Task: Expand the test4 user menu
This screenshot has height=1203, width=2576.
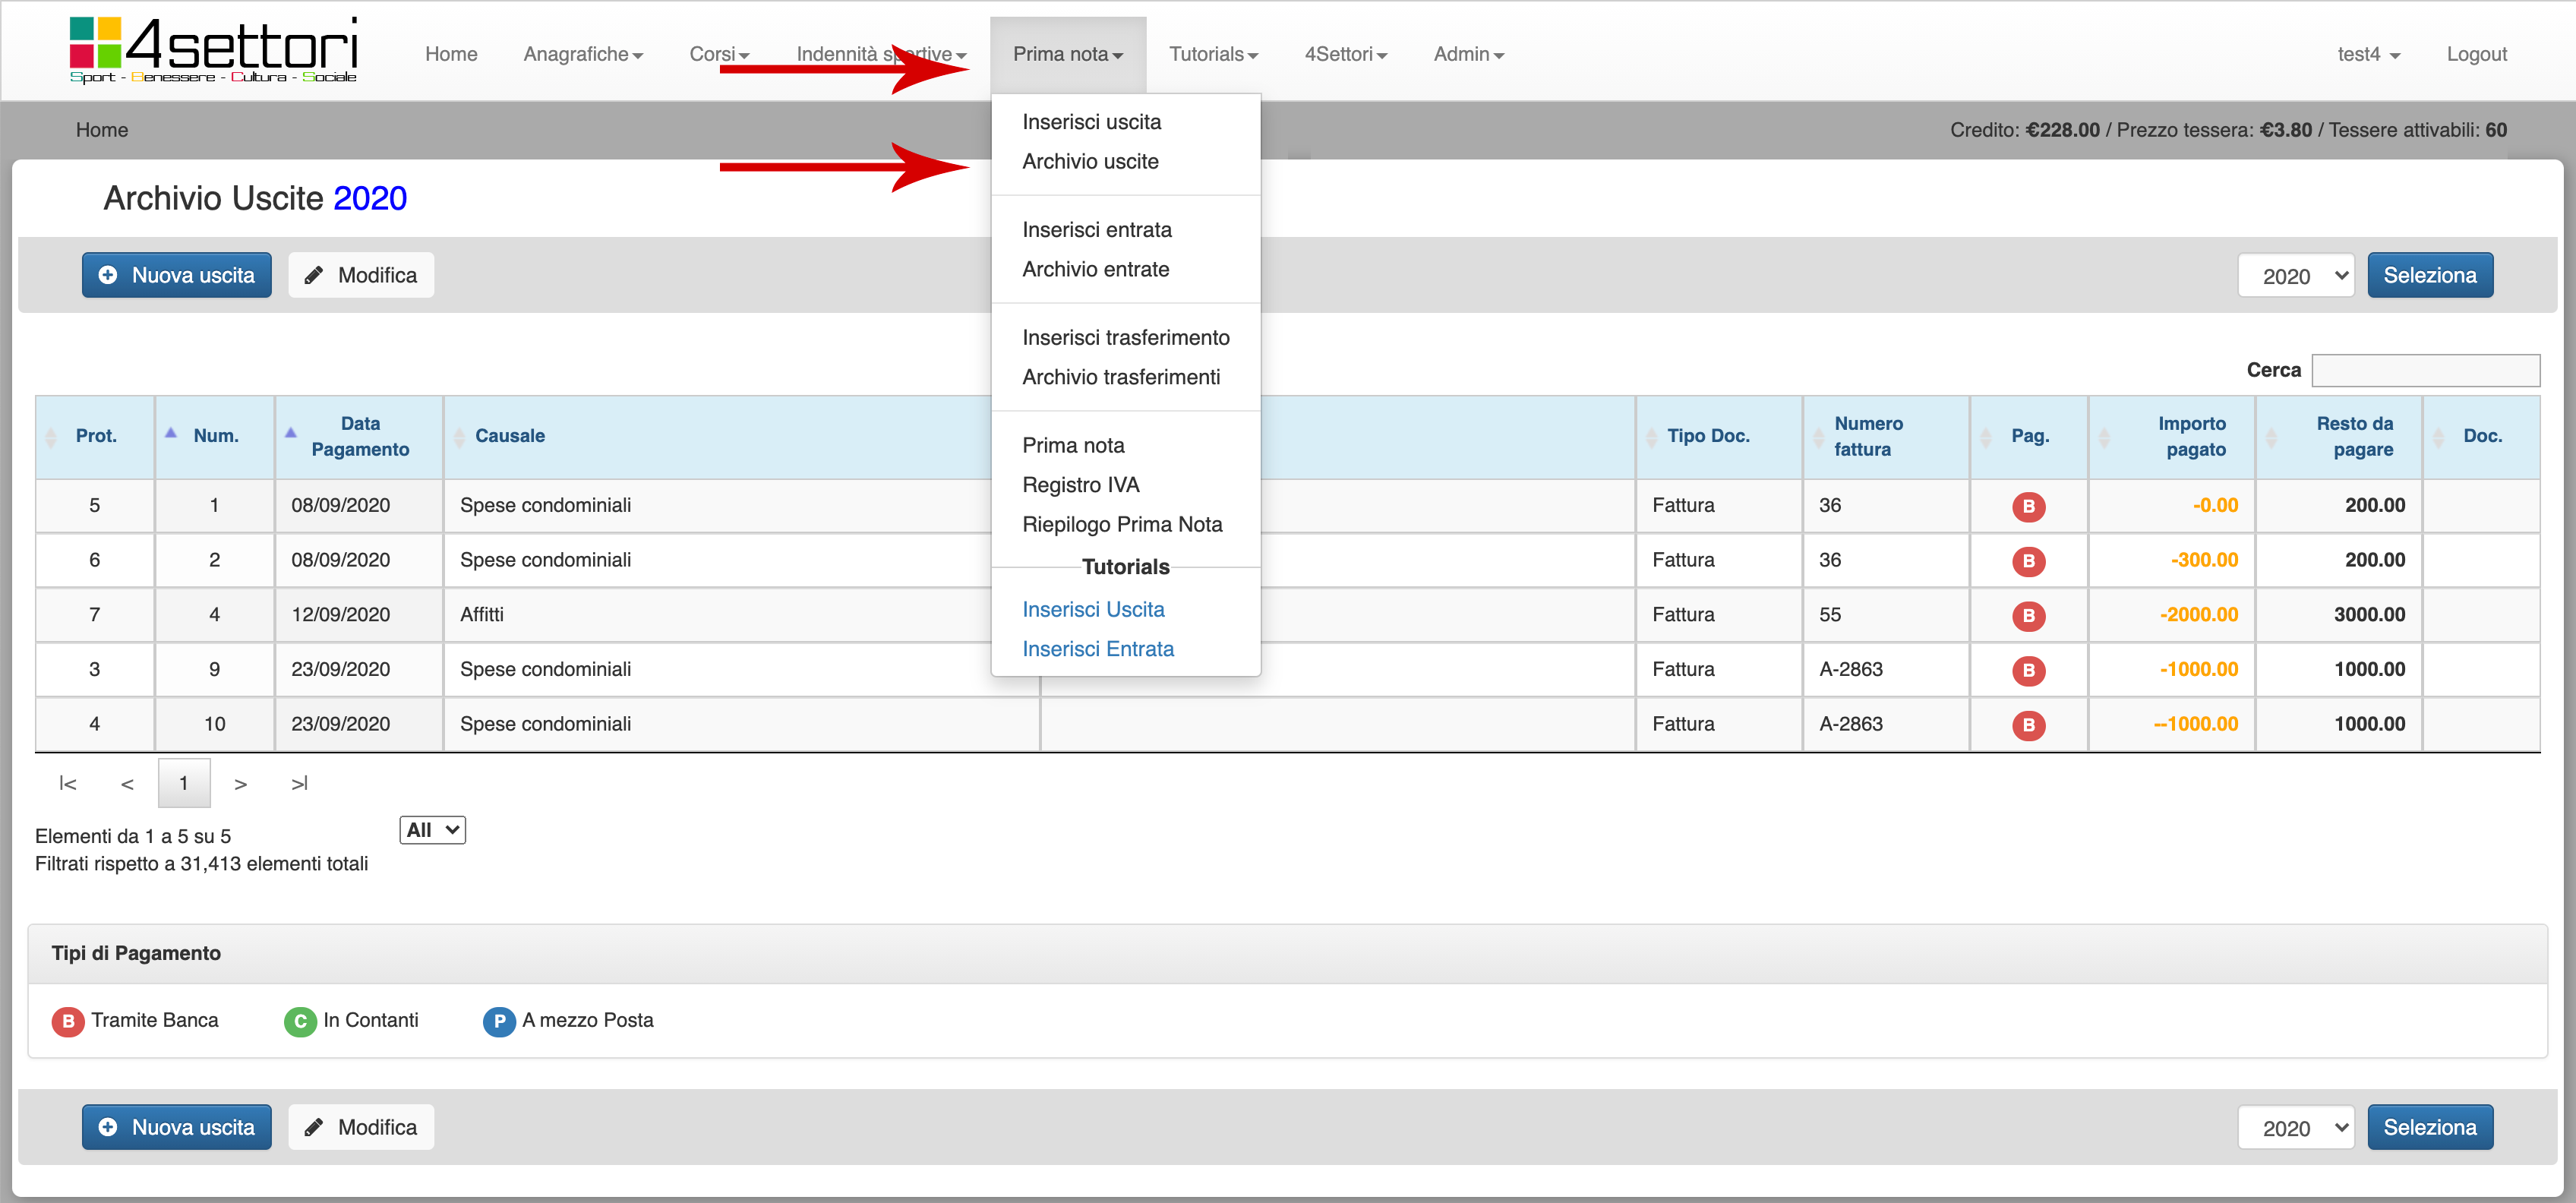Action: (2367, 54)
